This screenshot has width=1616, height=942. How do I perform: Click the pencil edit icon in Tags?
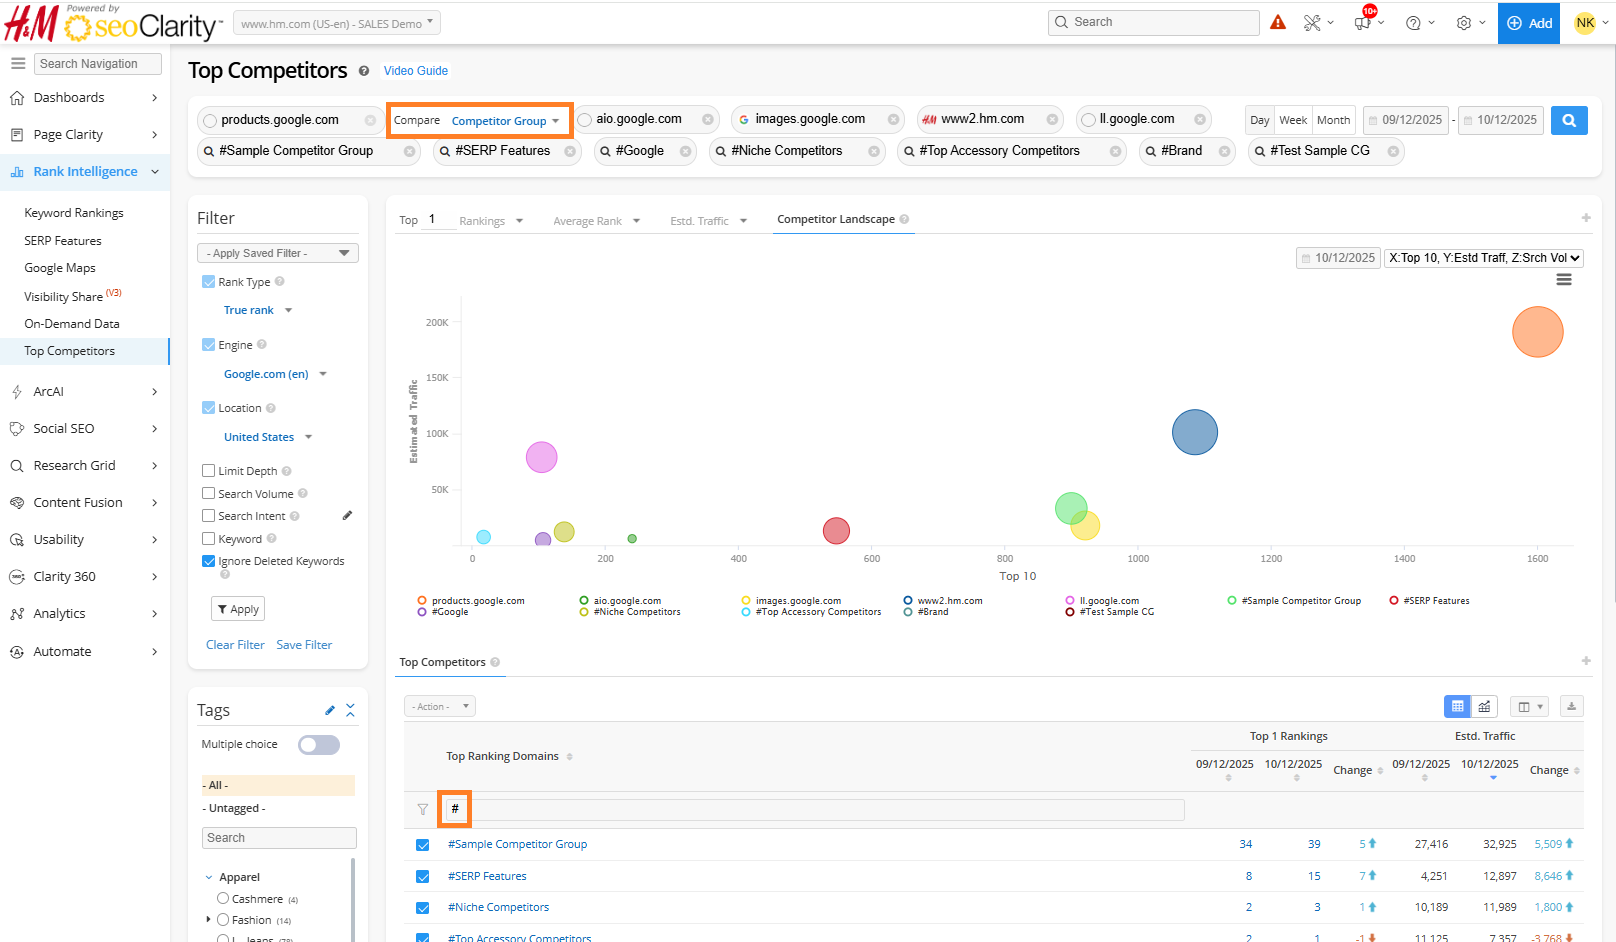(x=330, y=710)
